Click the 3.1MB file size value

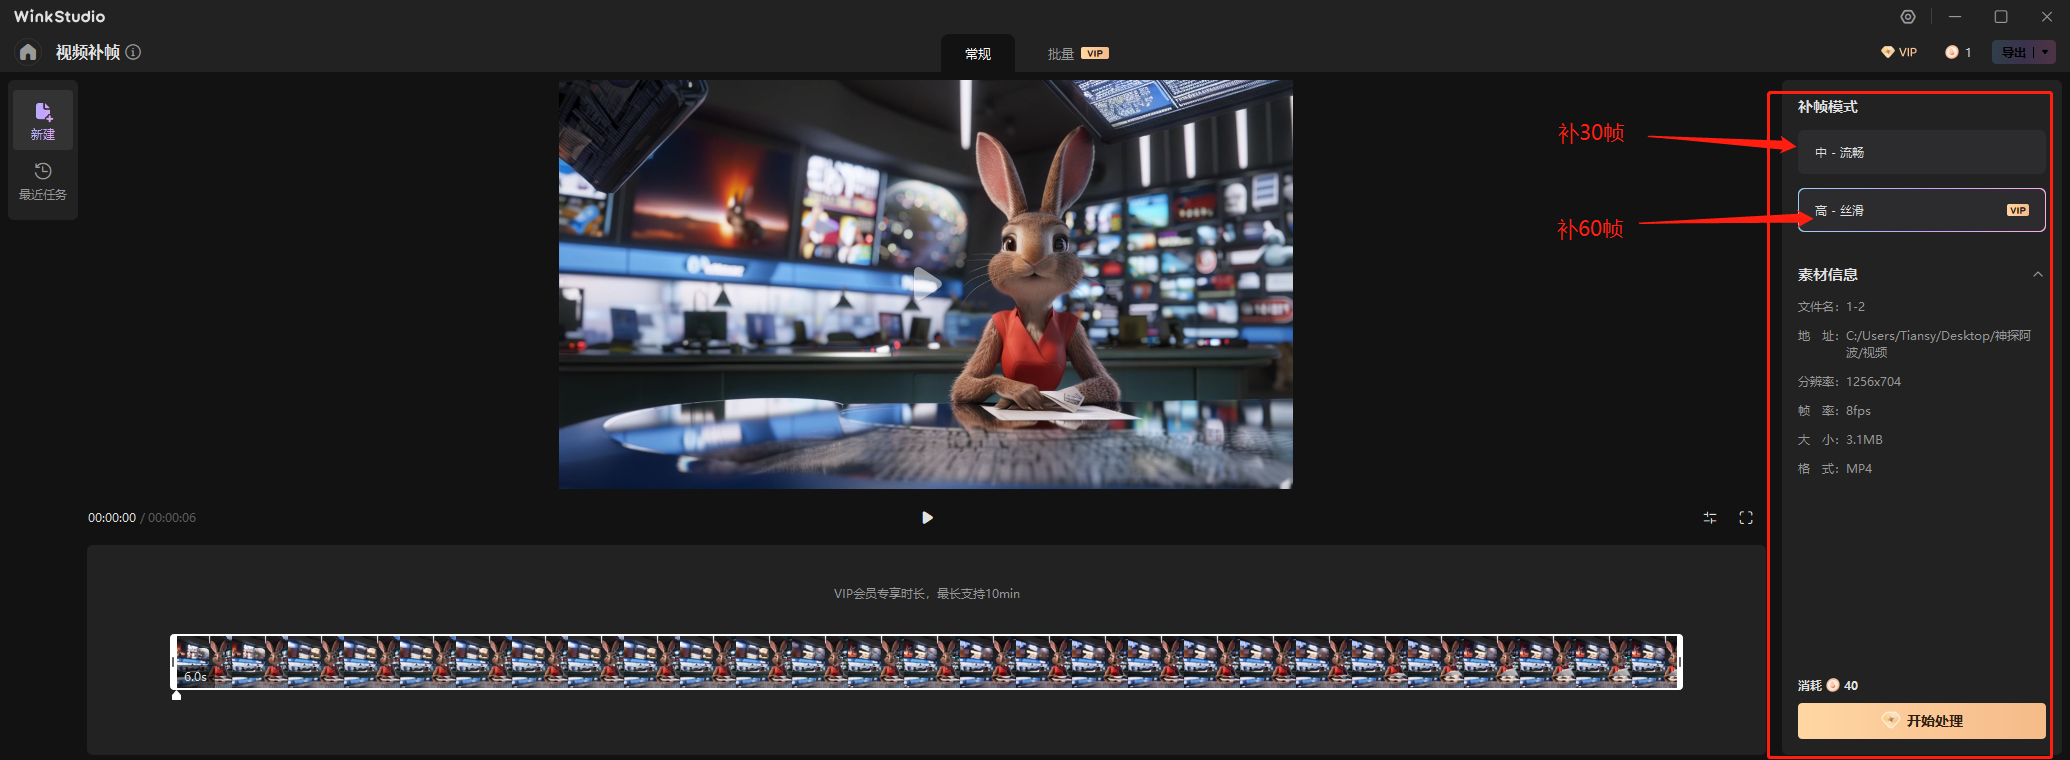pyautogui.click(x=1864, y=440)
